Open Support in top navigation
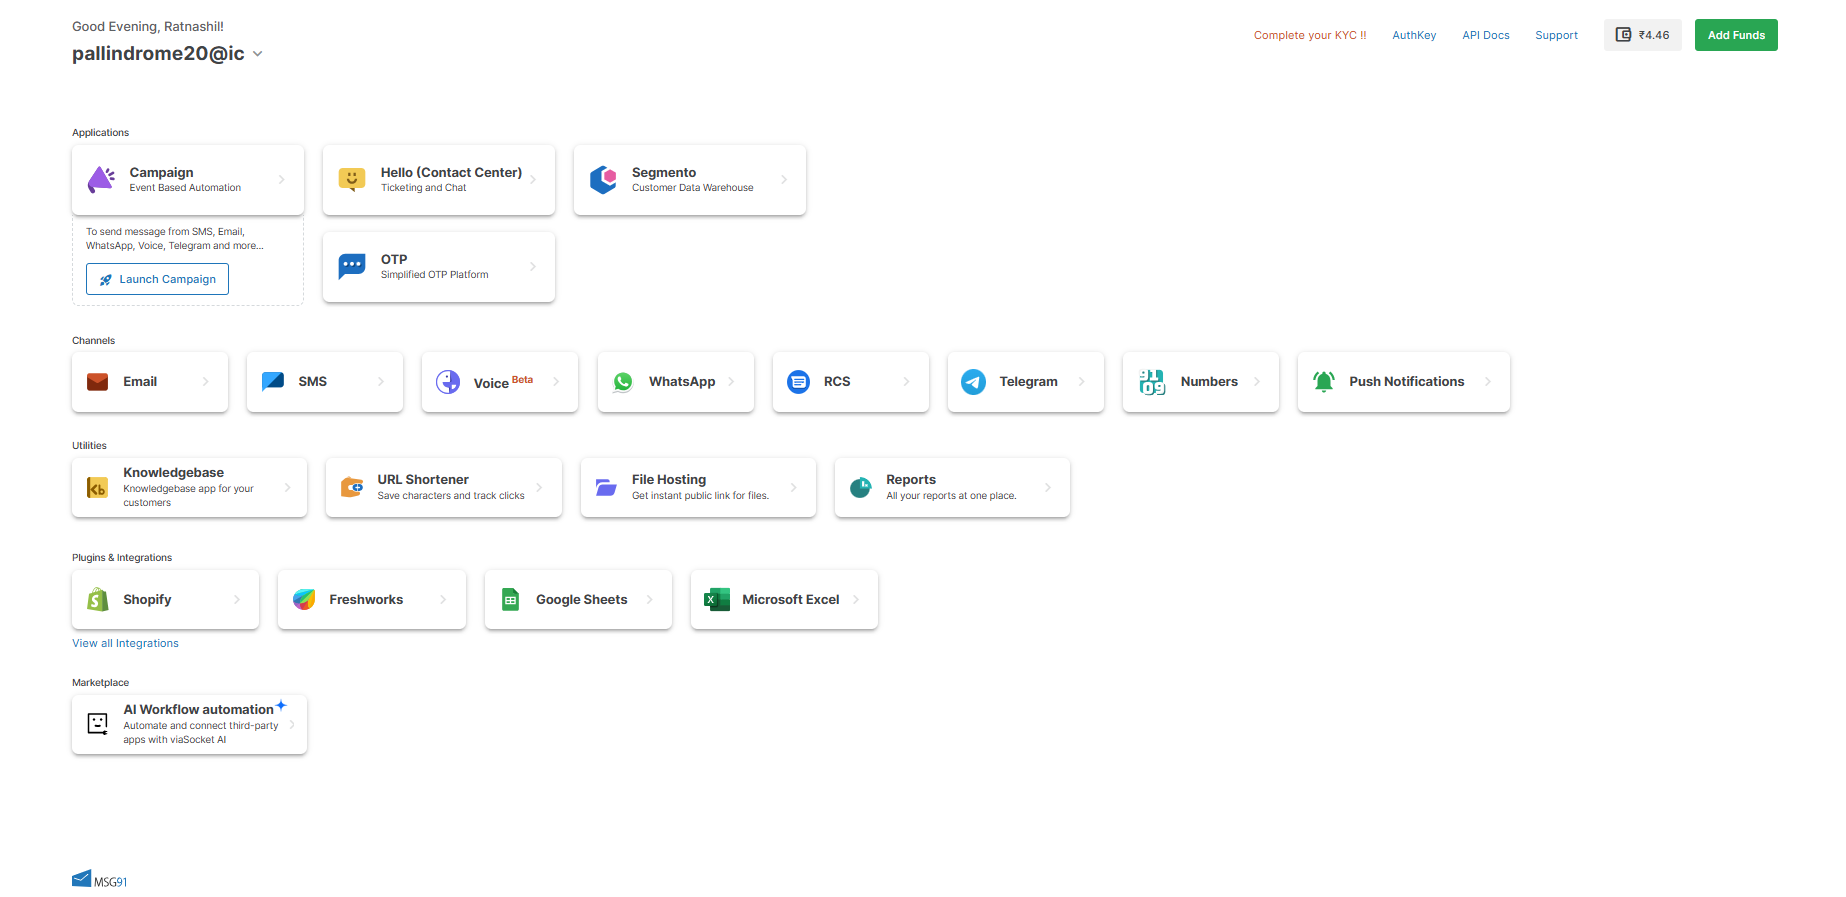This screenshot has width=1846, height=897. pyautogui.click(x=1557, y=35)
